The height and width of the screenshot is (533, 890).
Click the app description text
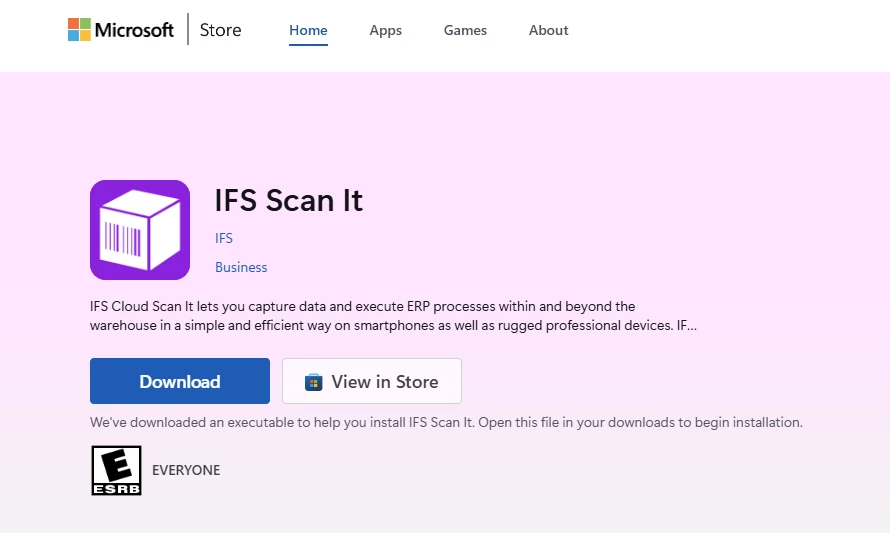click(x=393, y=316)
